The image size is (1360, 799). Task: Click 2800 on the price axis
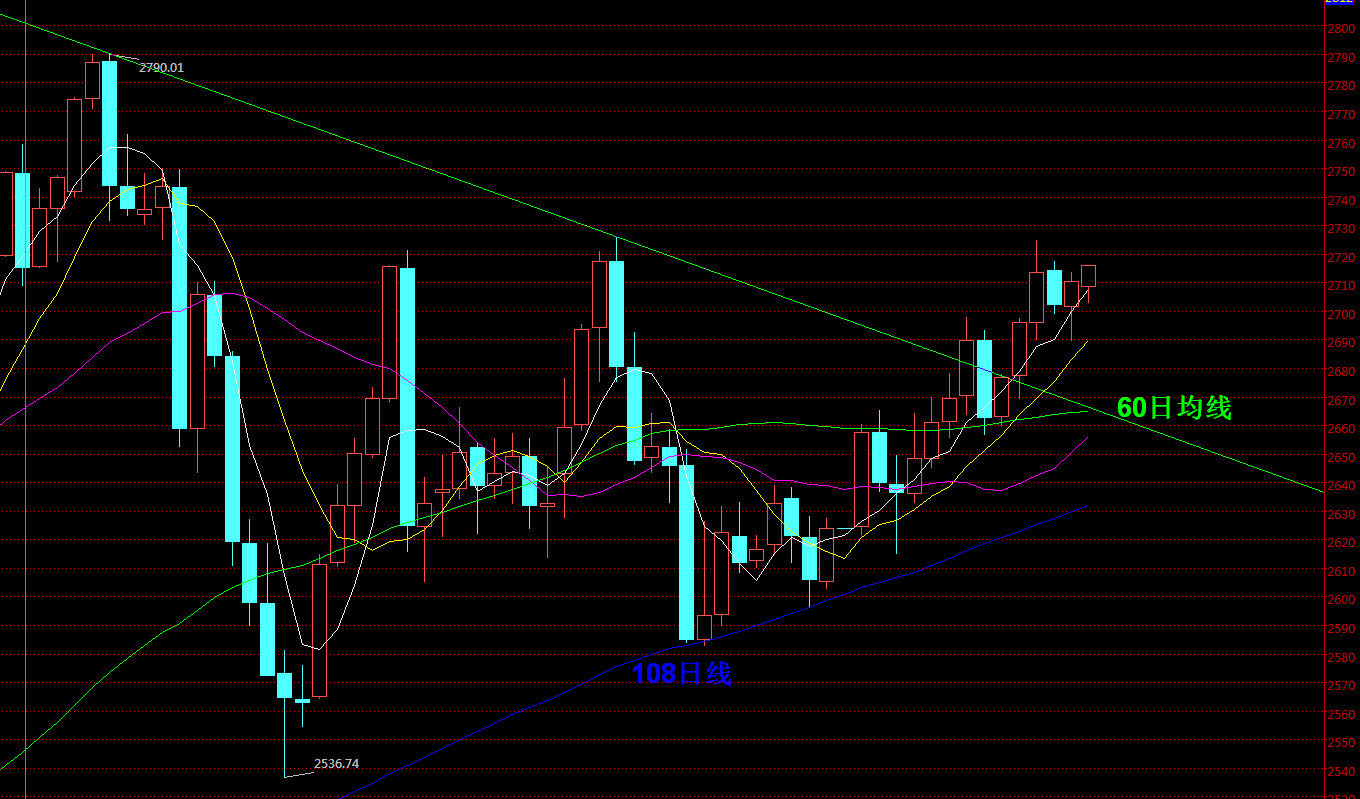tap(1341, 29)
